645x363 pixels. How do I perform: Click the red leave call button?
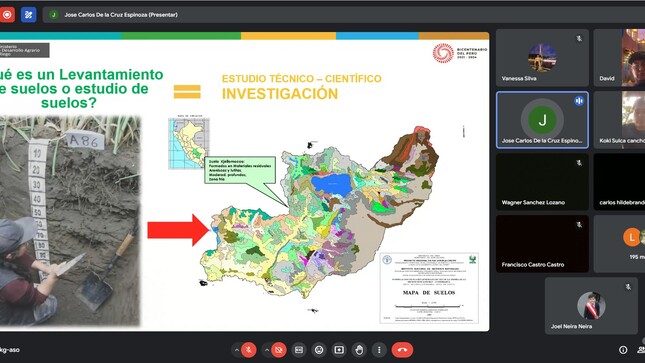(x=402, y=350)
